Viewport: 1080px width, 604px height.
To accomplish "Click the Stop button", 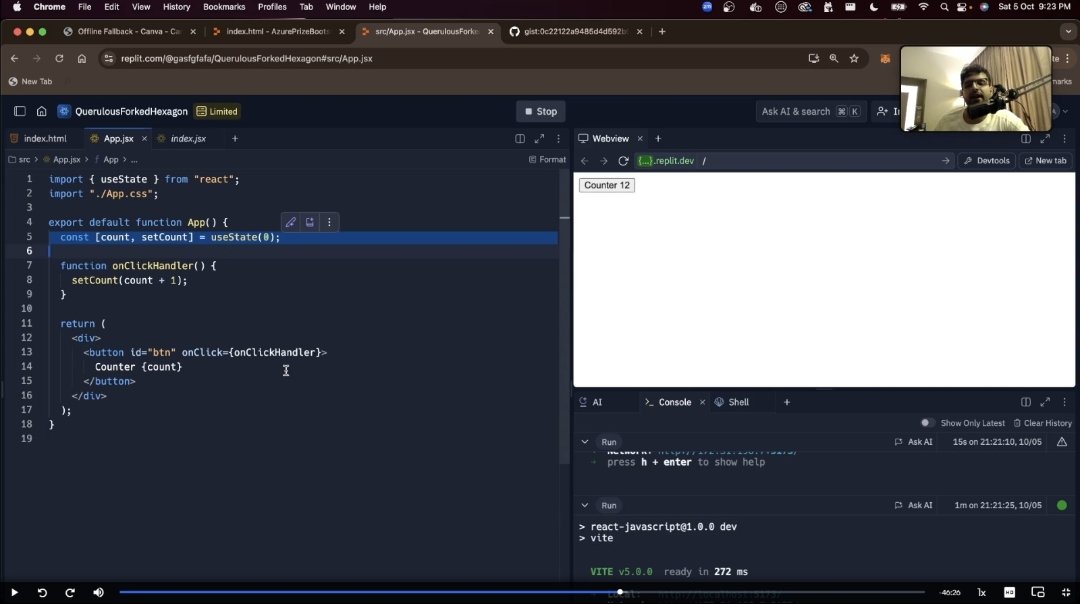I will pos(541,111).
